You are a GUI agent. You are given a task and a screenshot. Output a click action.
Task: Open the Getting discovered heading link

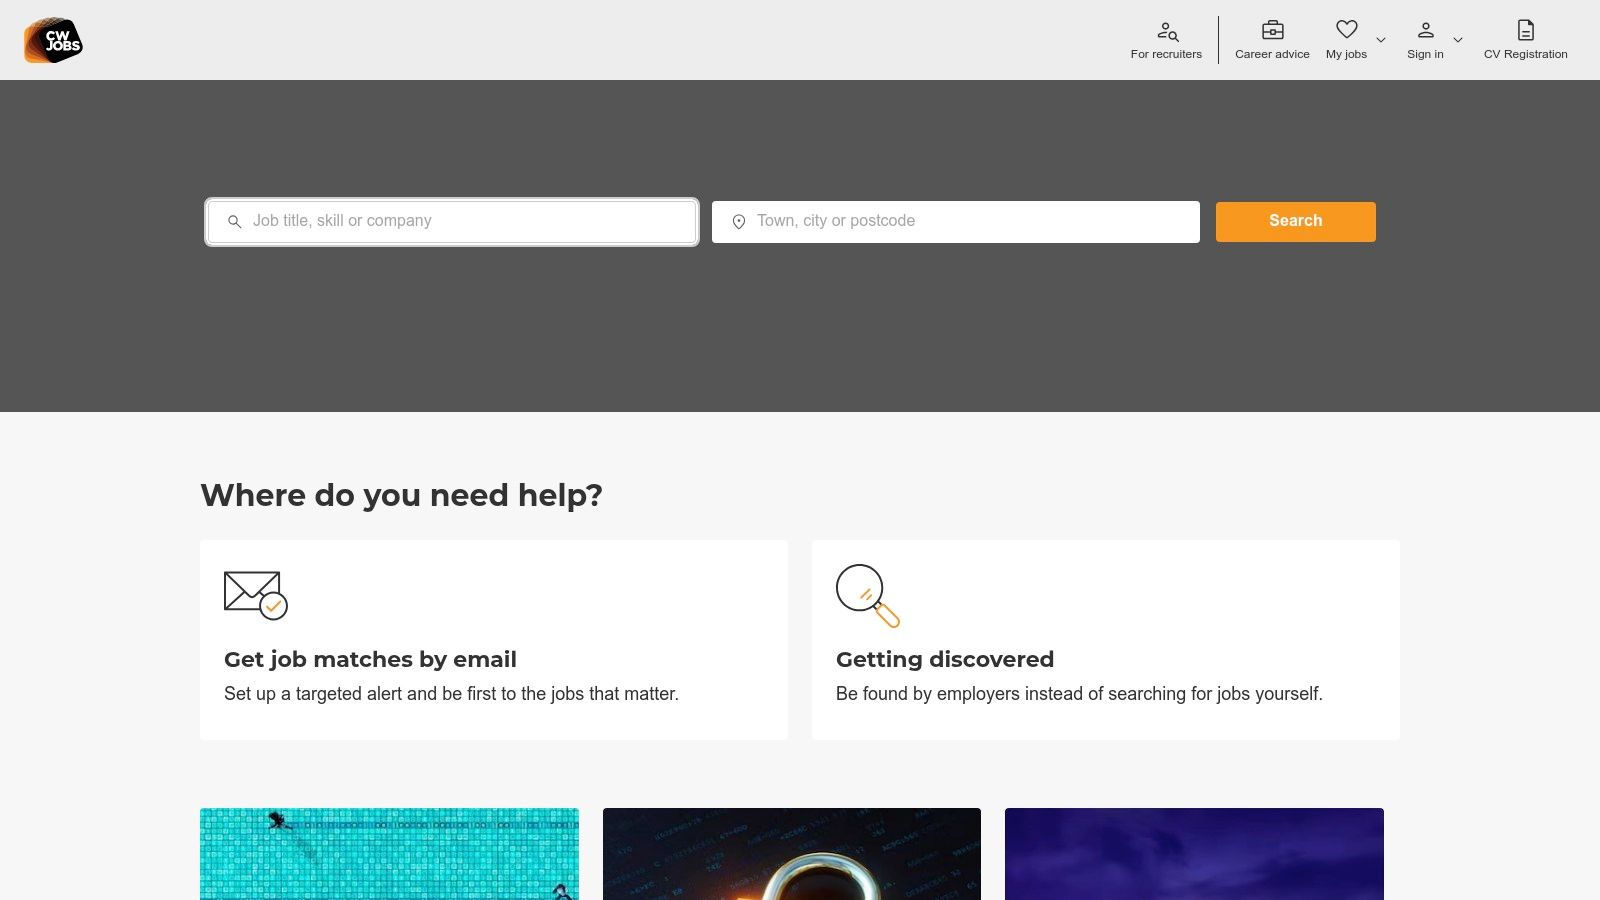(944, 659)
